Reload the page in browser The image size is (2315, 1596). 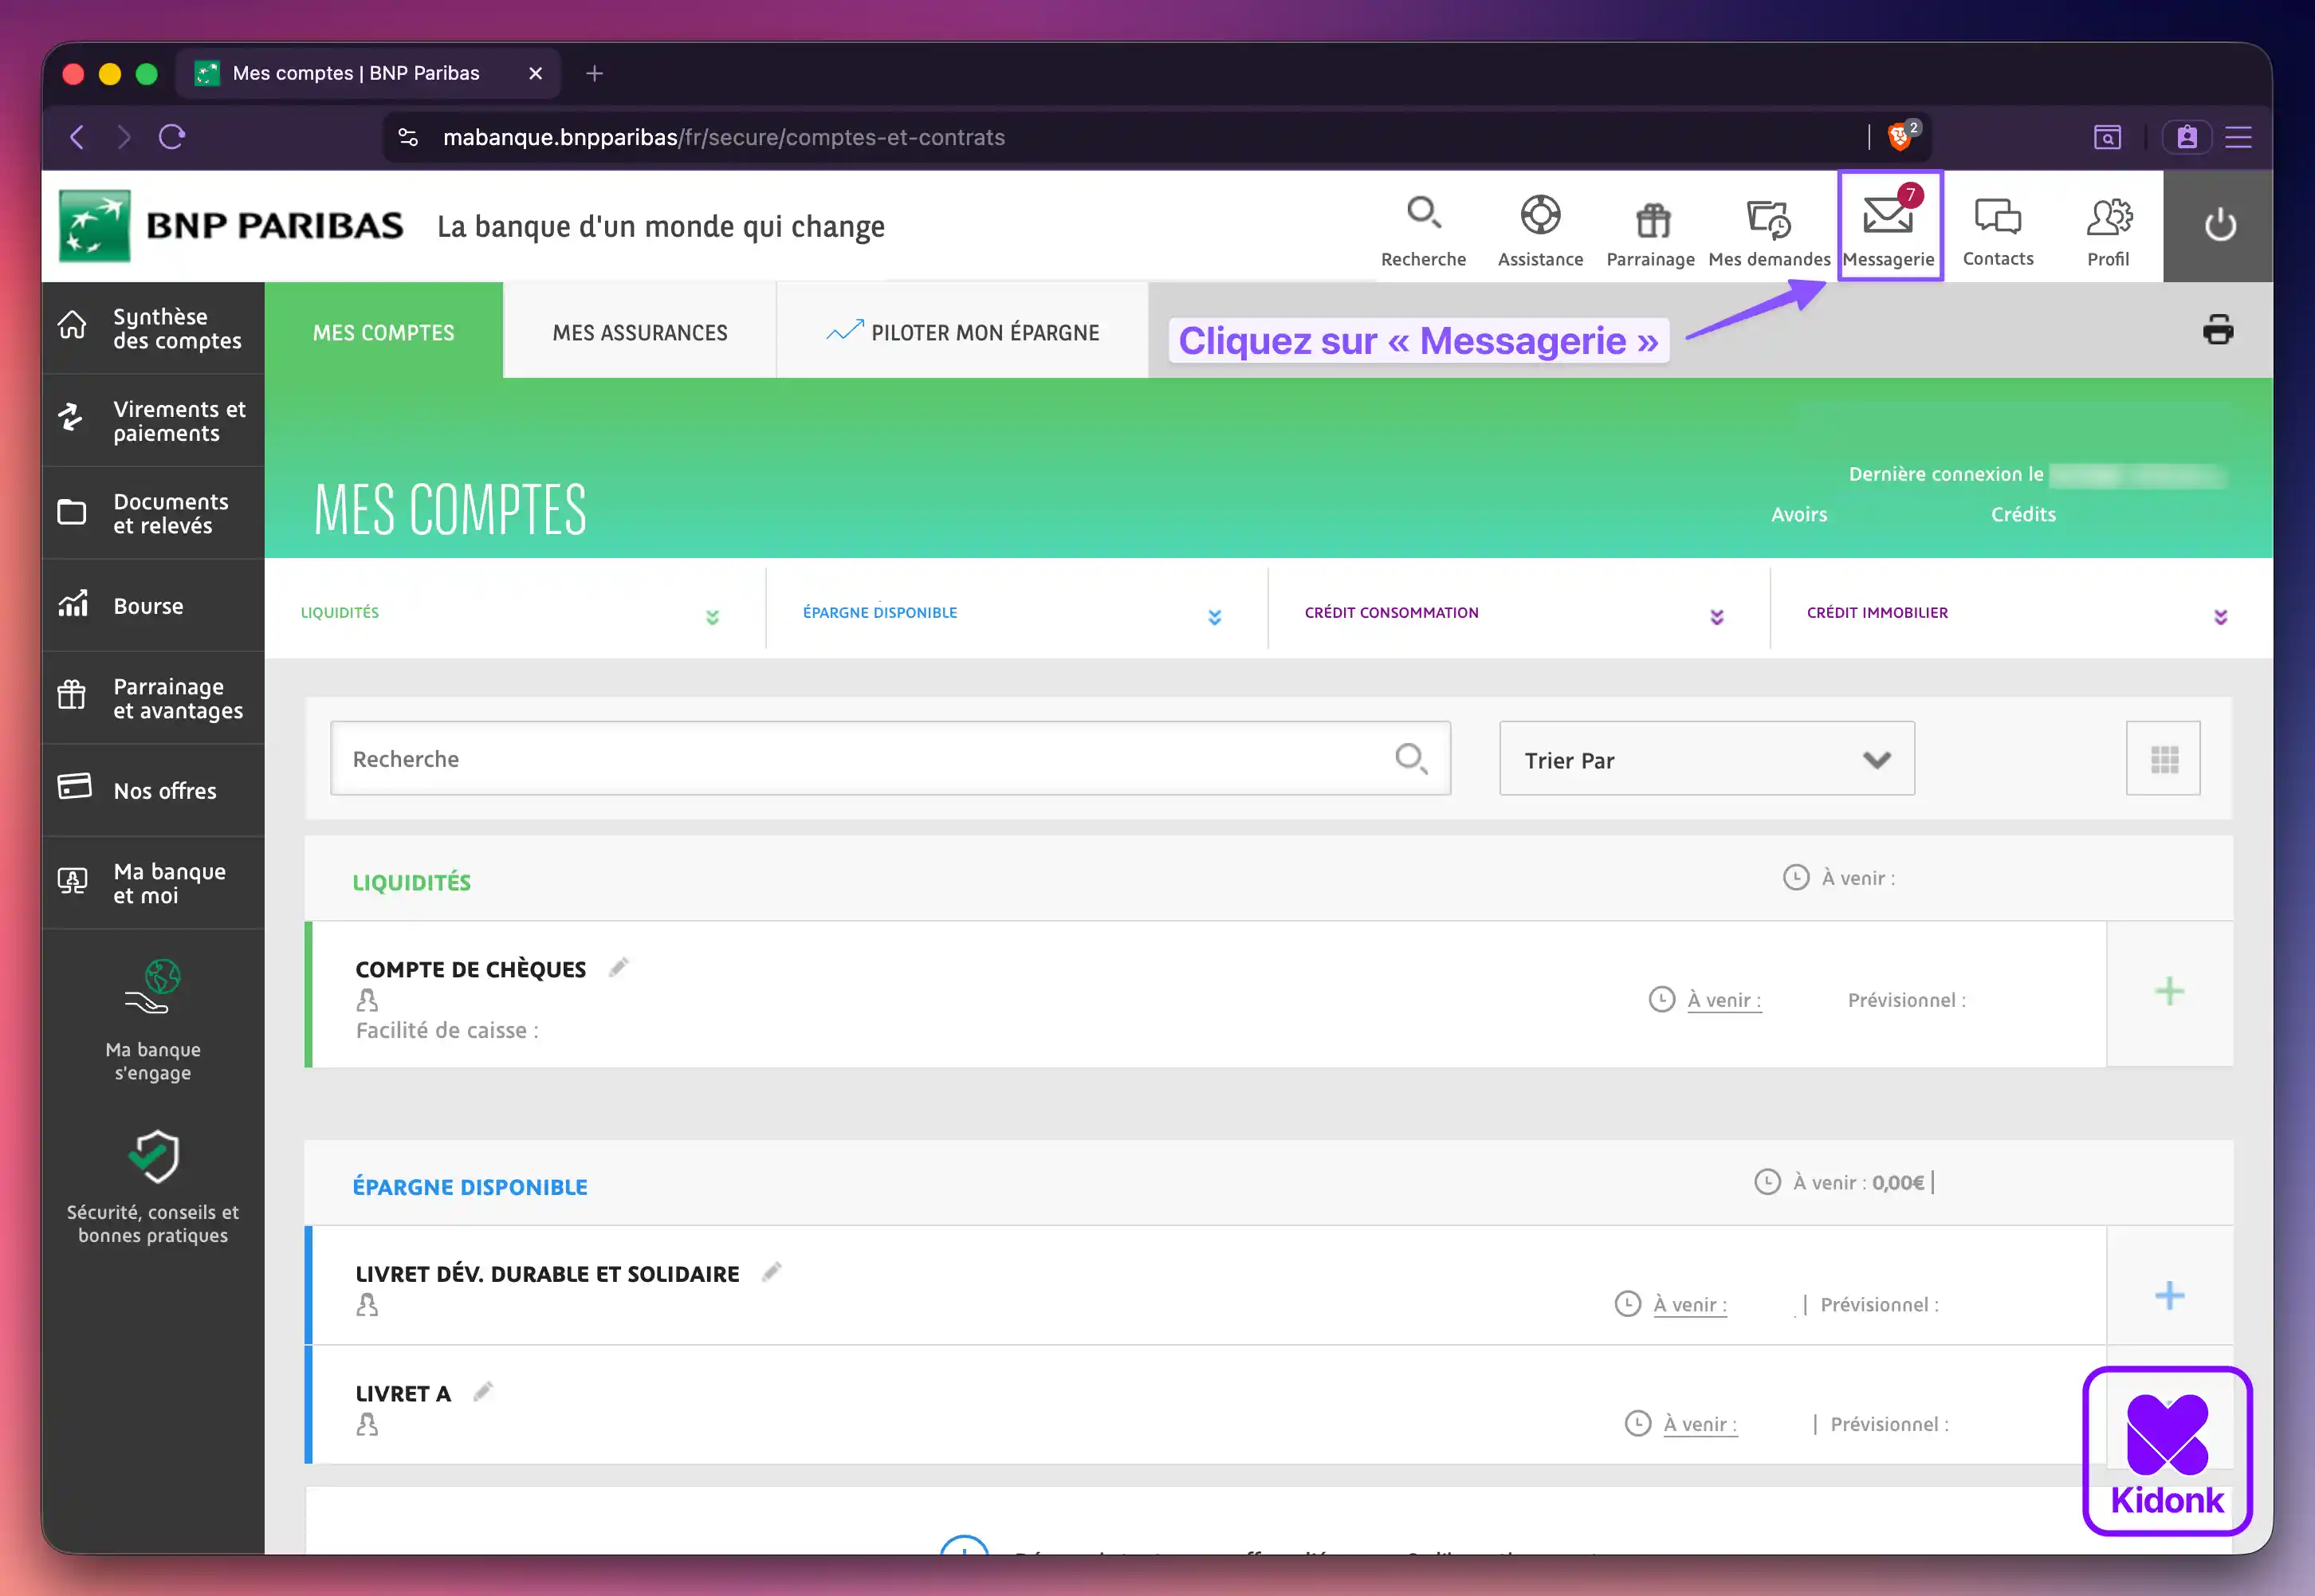(172, 137)
